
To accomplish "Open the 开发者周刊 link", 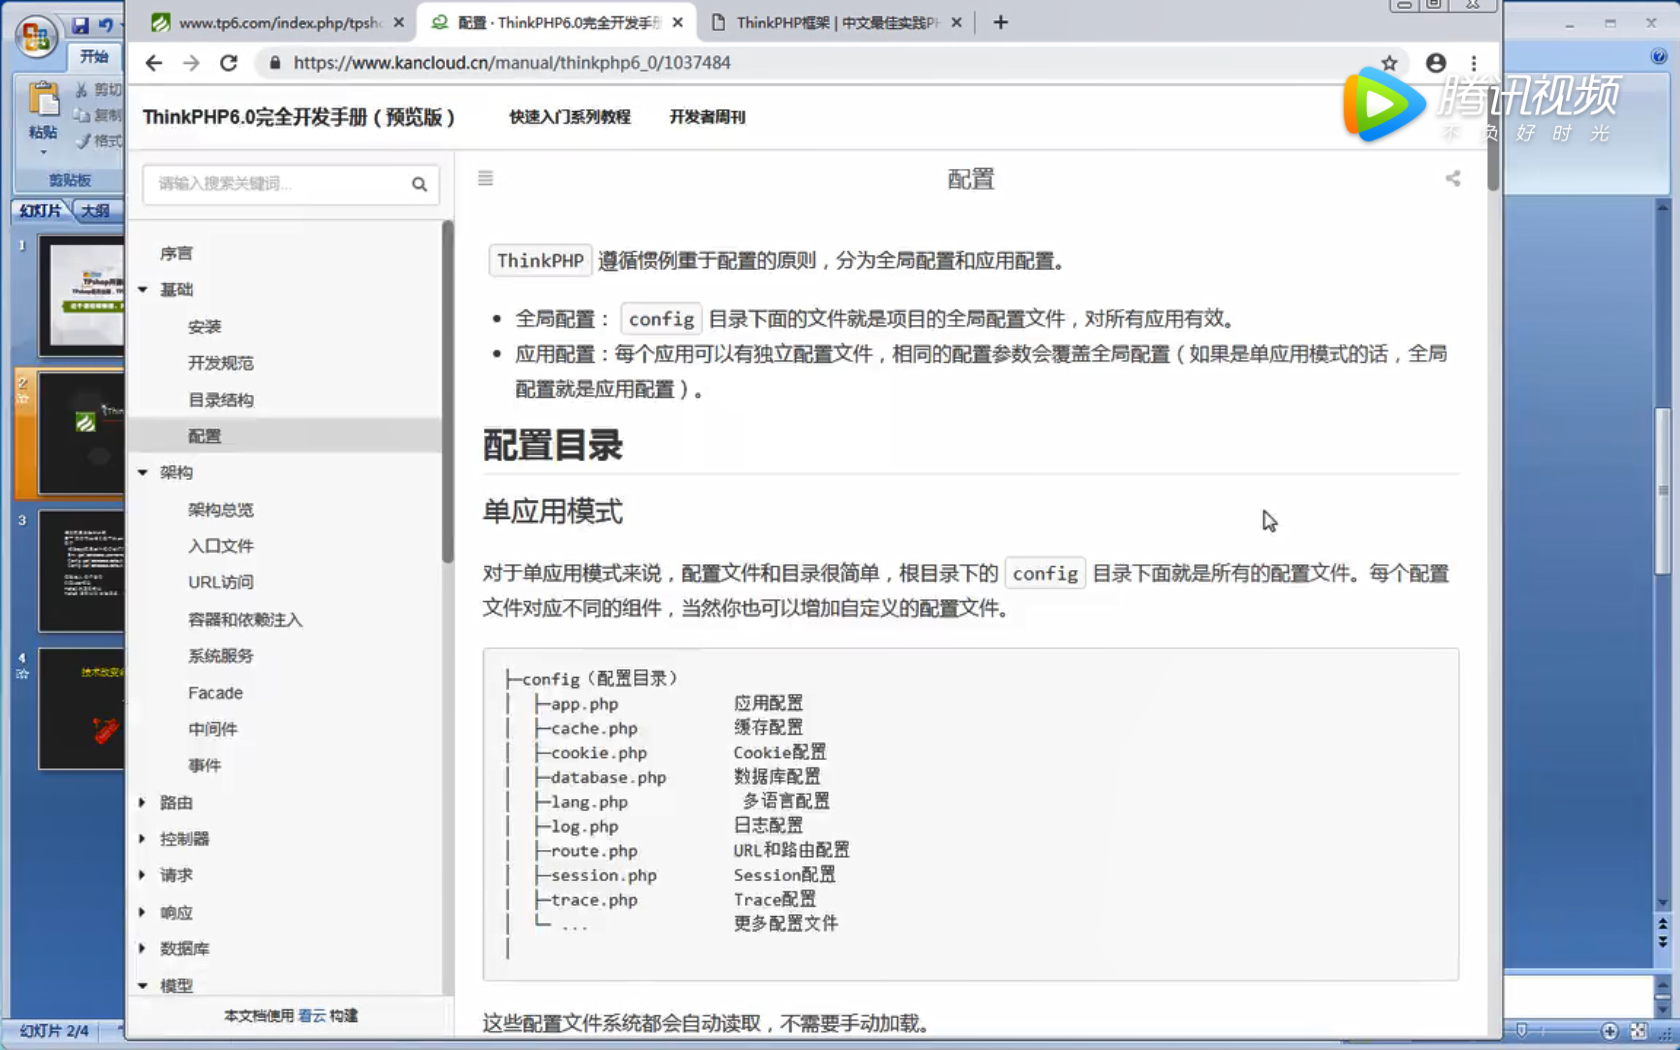I will pyautogui.click(x=707, y=117).
